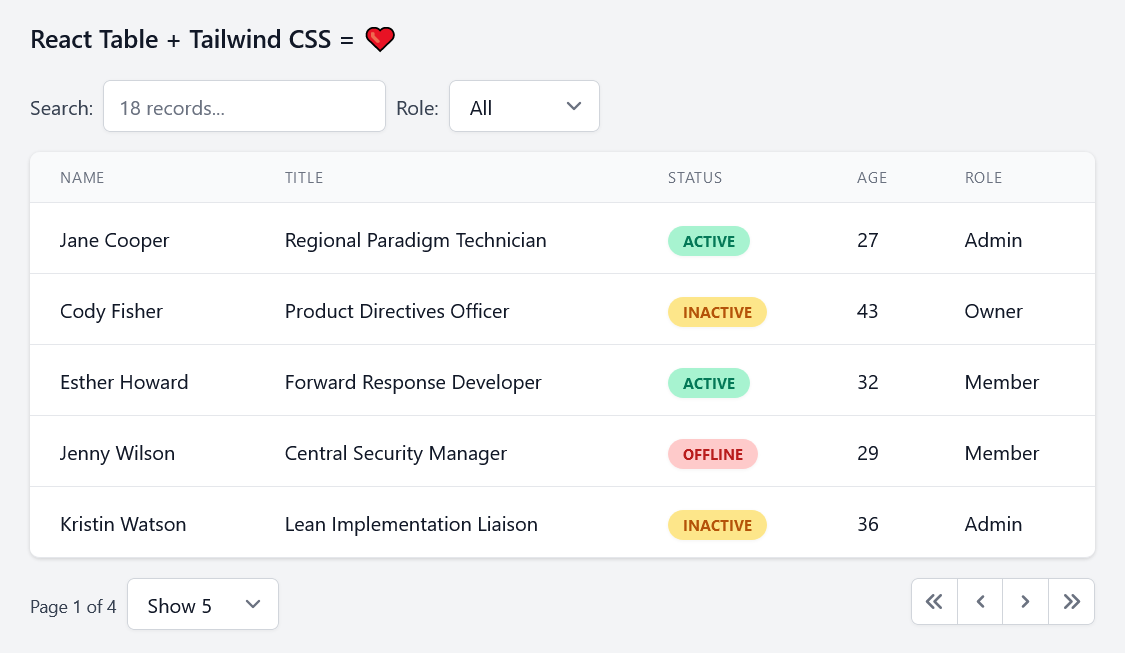
Task: Go to previous page arrow
Action: 980,601
